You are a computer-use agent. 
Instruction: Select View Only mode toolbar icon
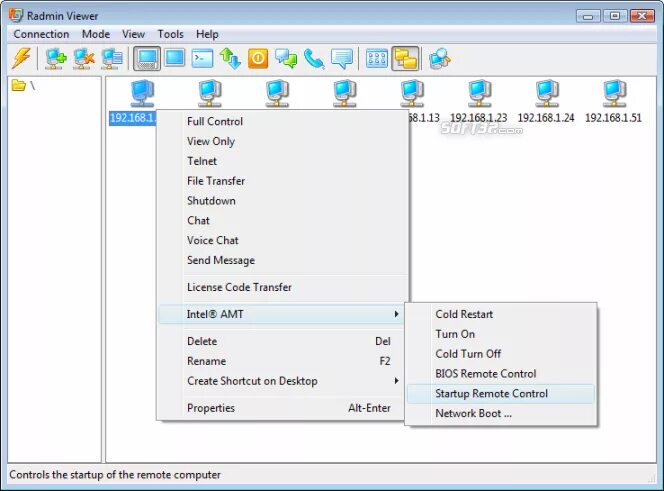(175, 58)
